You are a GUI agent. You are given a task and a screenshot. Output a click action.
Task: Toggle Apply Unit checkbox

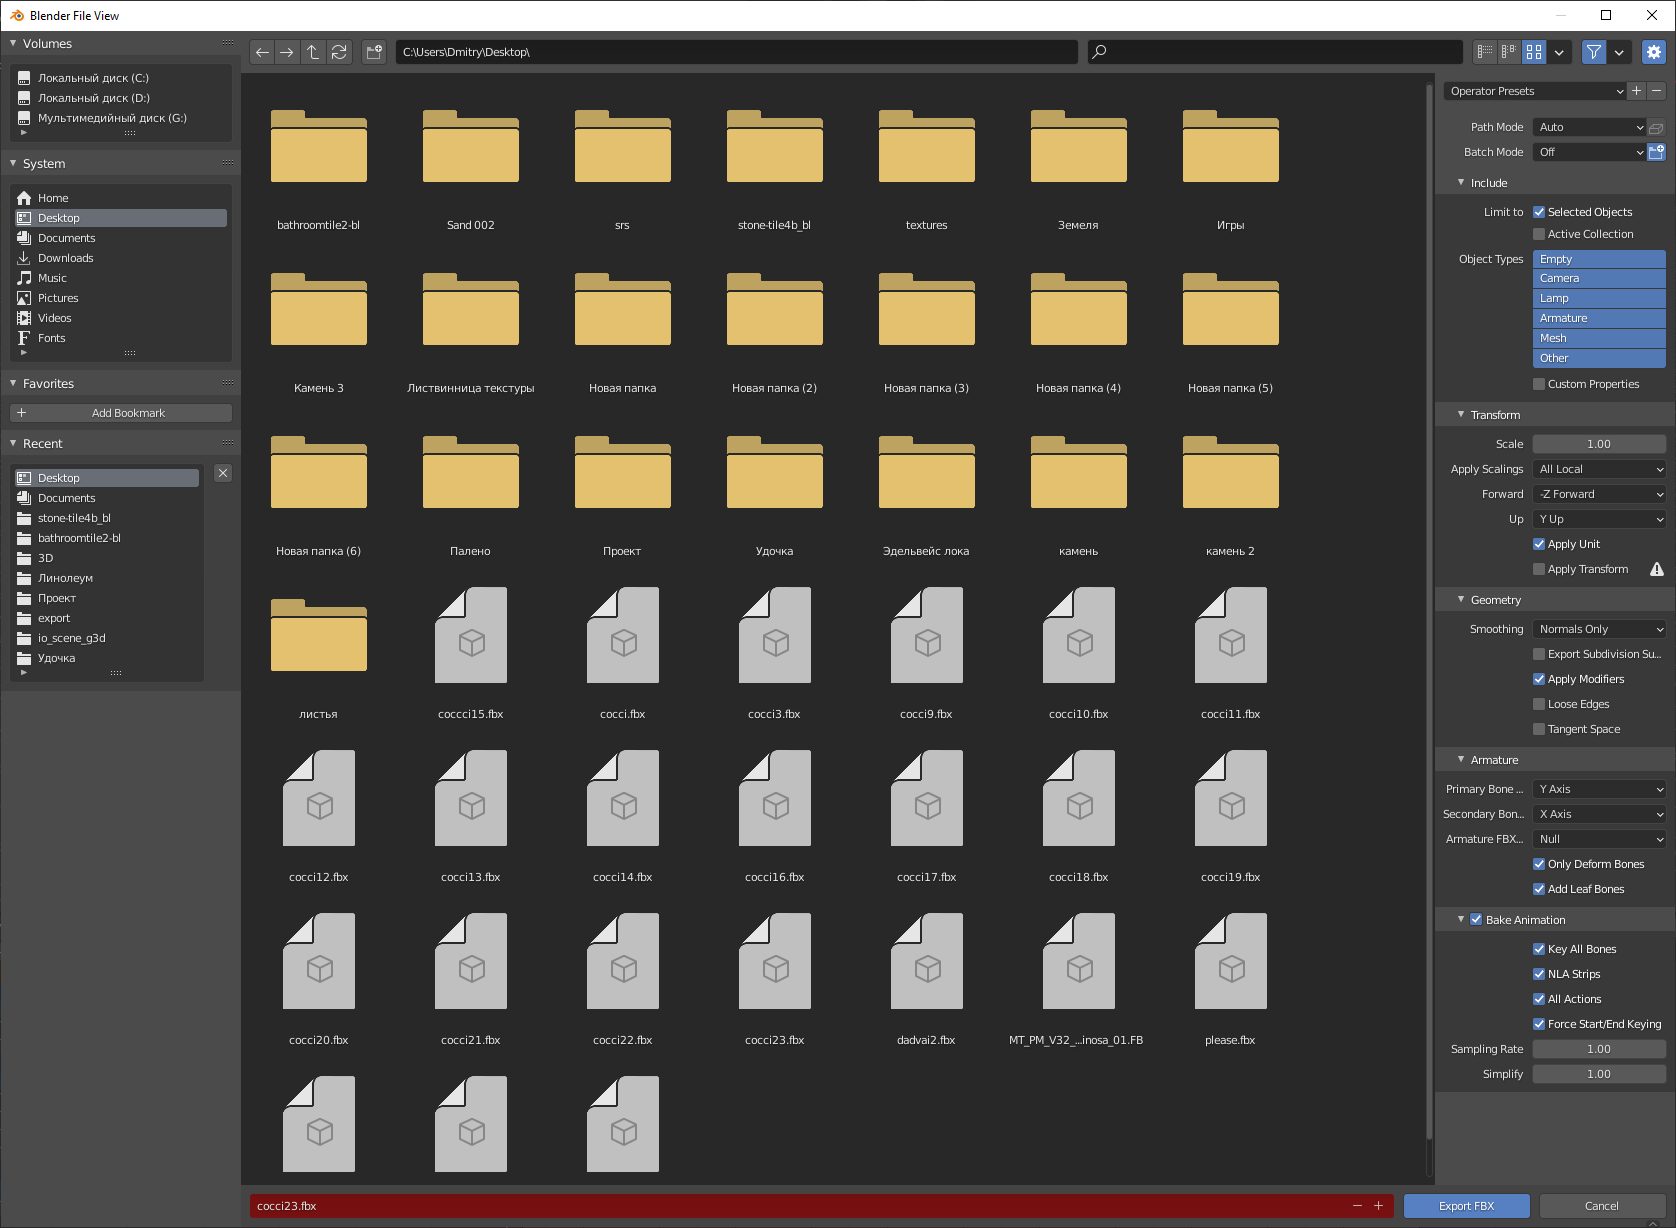tap(1539, 544)
